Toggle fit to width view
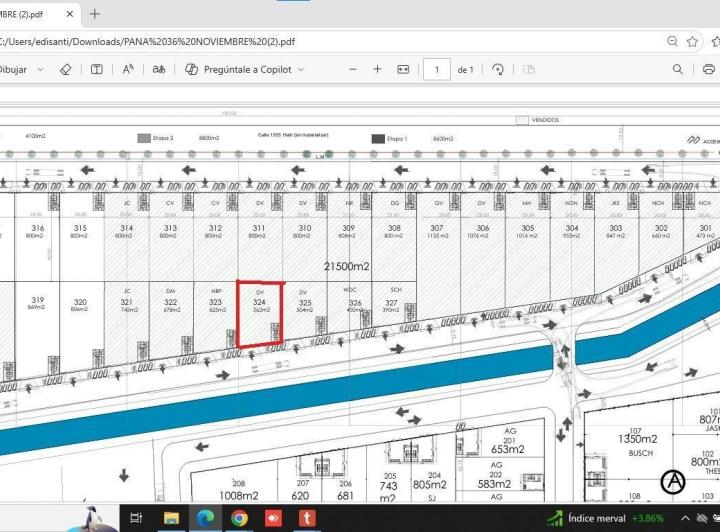Screen dimensions: 720x532 coord(403,70)
